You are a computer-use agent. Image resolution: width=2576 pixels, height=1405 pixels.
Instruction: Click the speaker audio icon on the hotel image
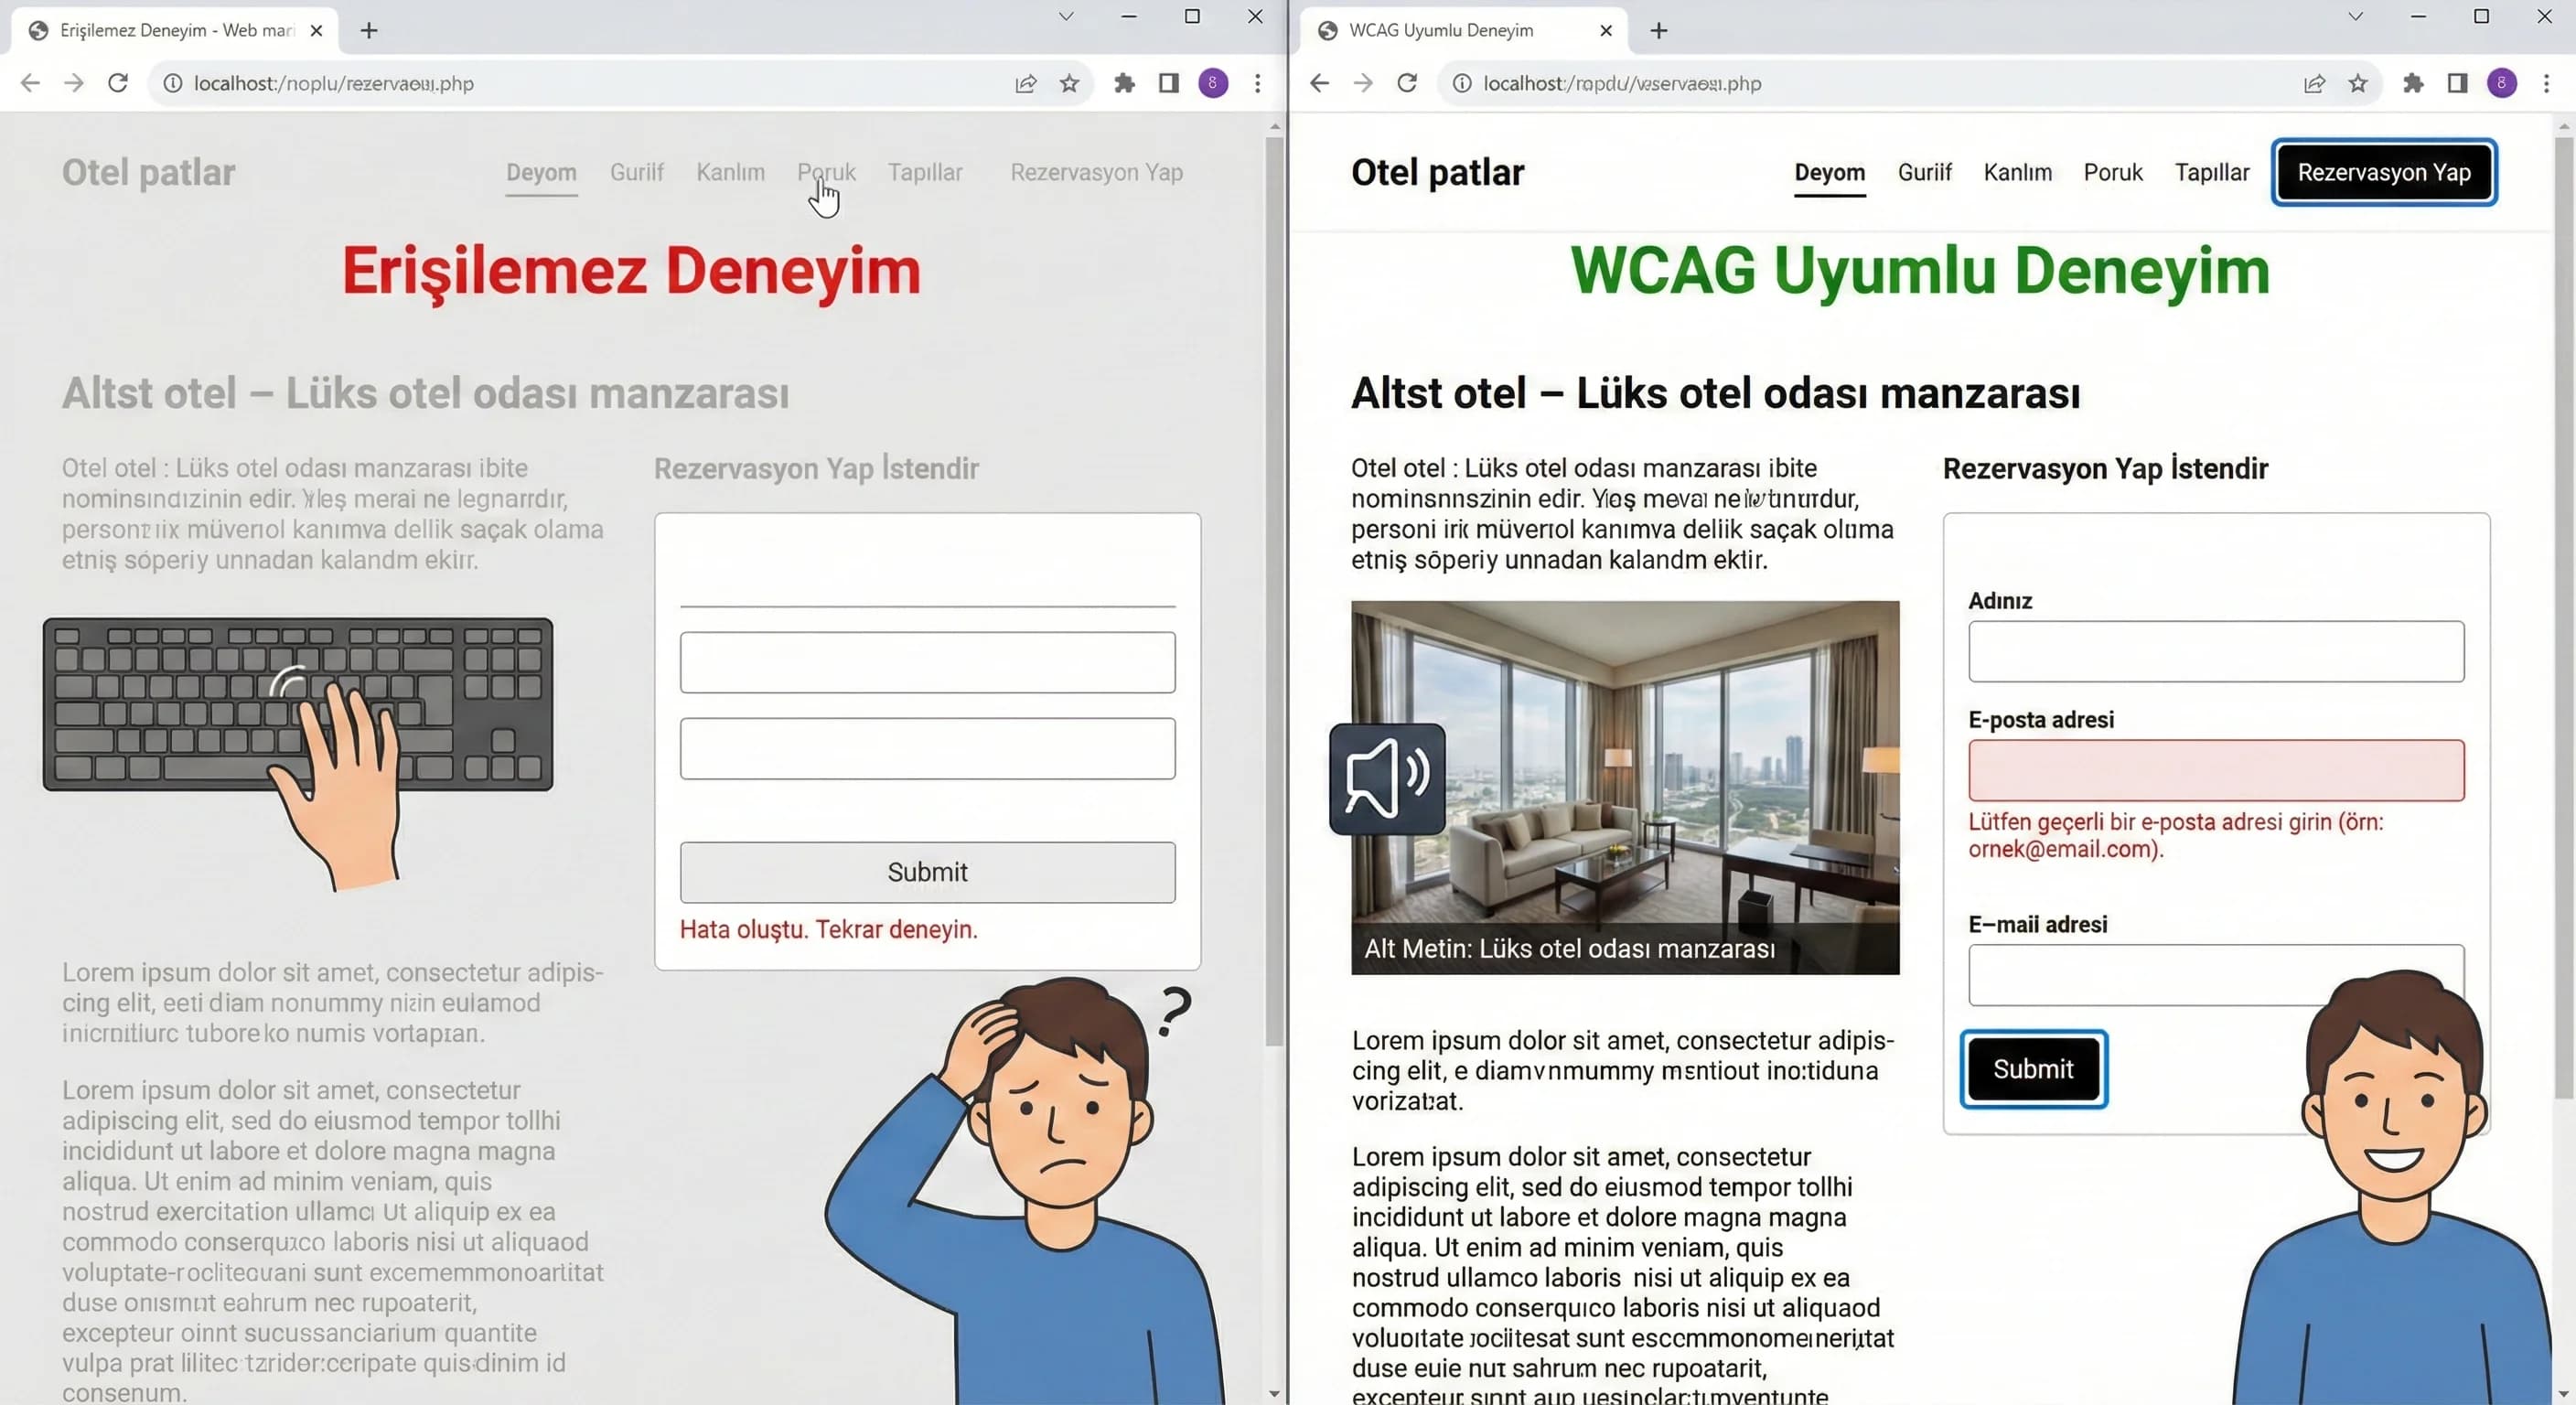(1386, 779)
